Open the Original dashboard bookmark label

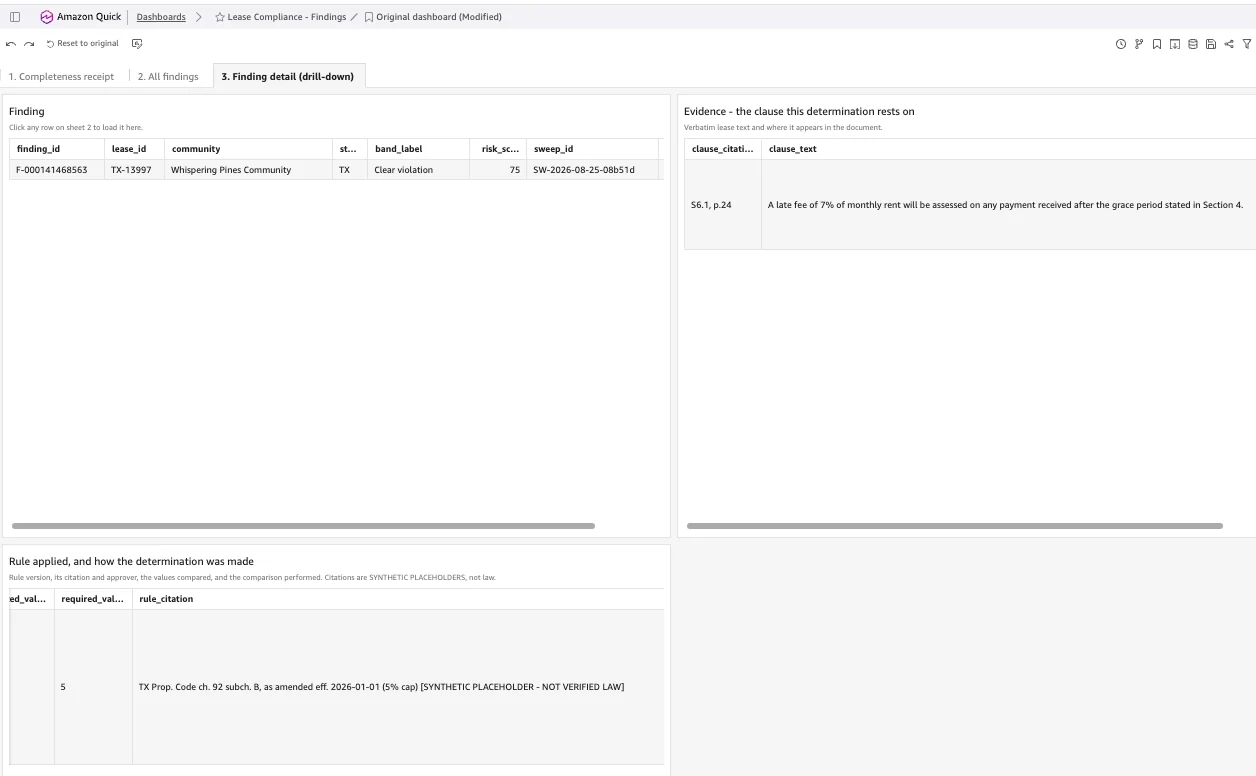pos(439,17)
